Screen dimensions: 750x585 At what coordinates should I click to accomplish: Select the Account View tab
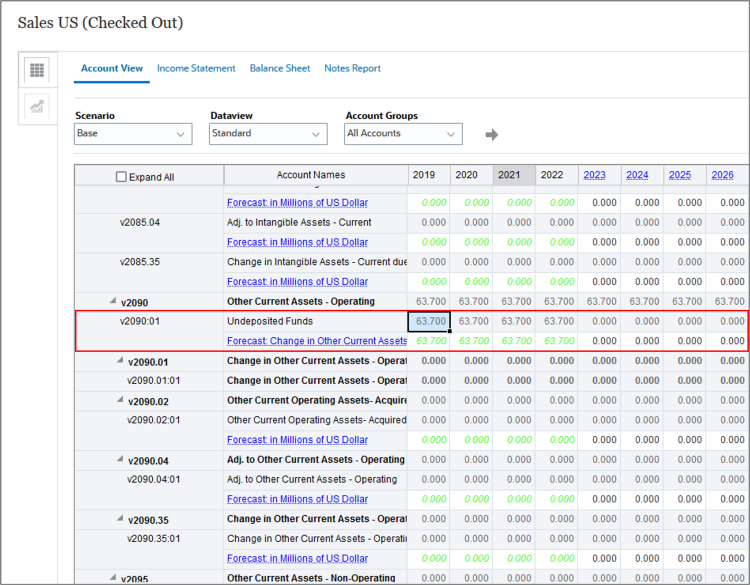(x=112, y=68)
